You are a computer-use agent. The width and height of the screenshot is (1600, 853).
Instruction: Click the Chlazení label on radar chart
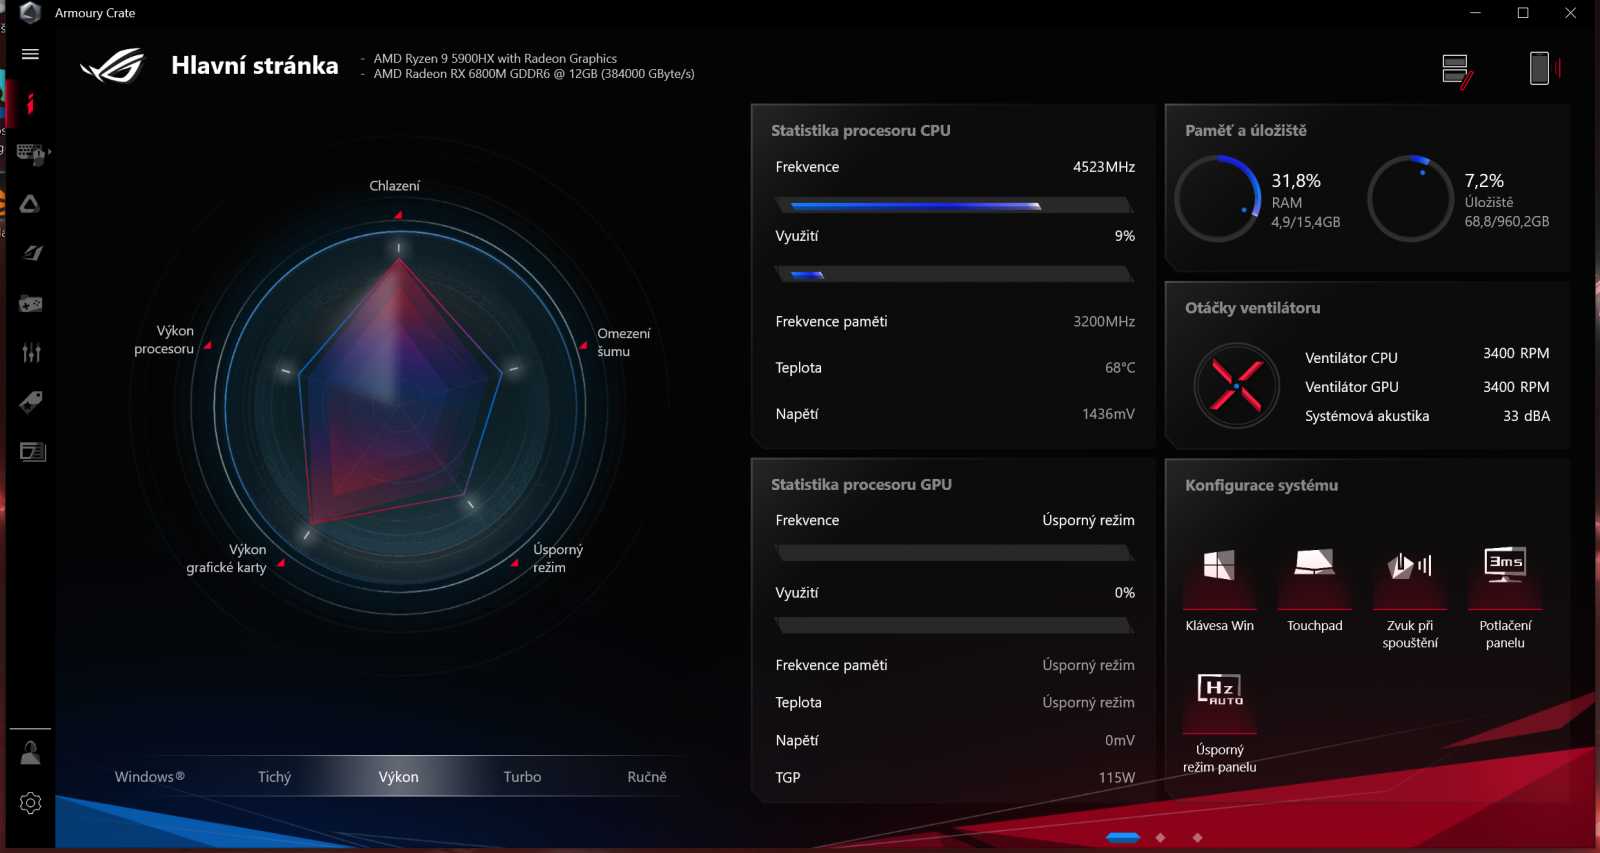coord(394,186)
